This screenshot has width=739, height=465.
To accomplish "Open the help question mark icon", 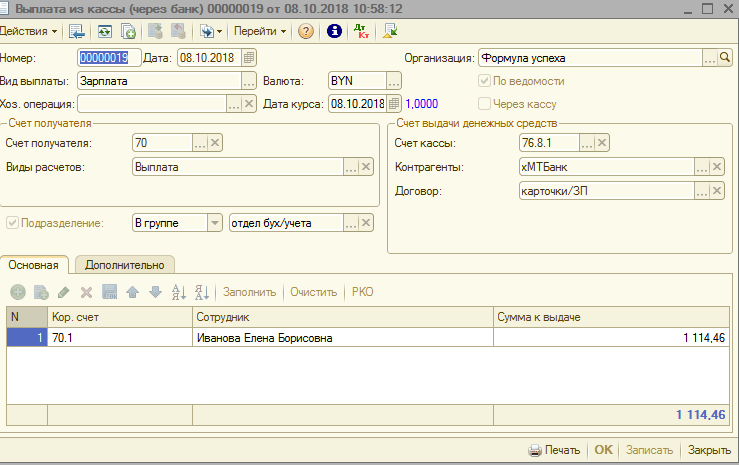I will (x=305, y=31).
